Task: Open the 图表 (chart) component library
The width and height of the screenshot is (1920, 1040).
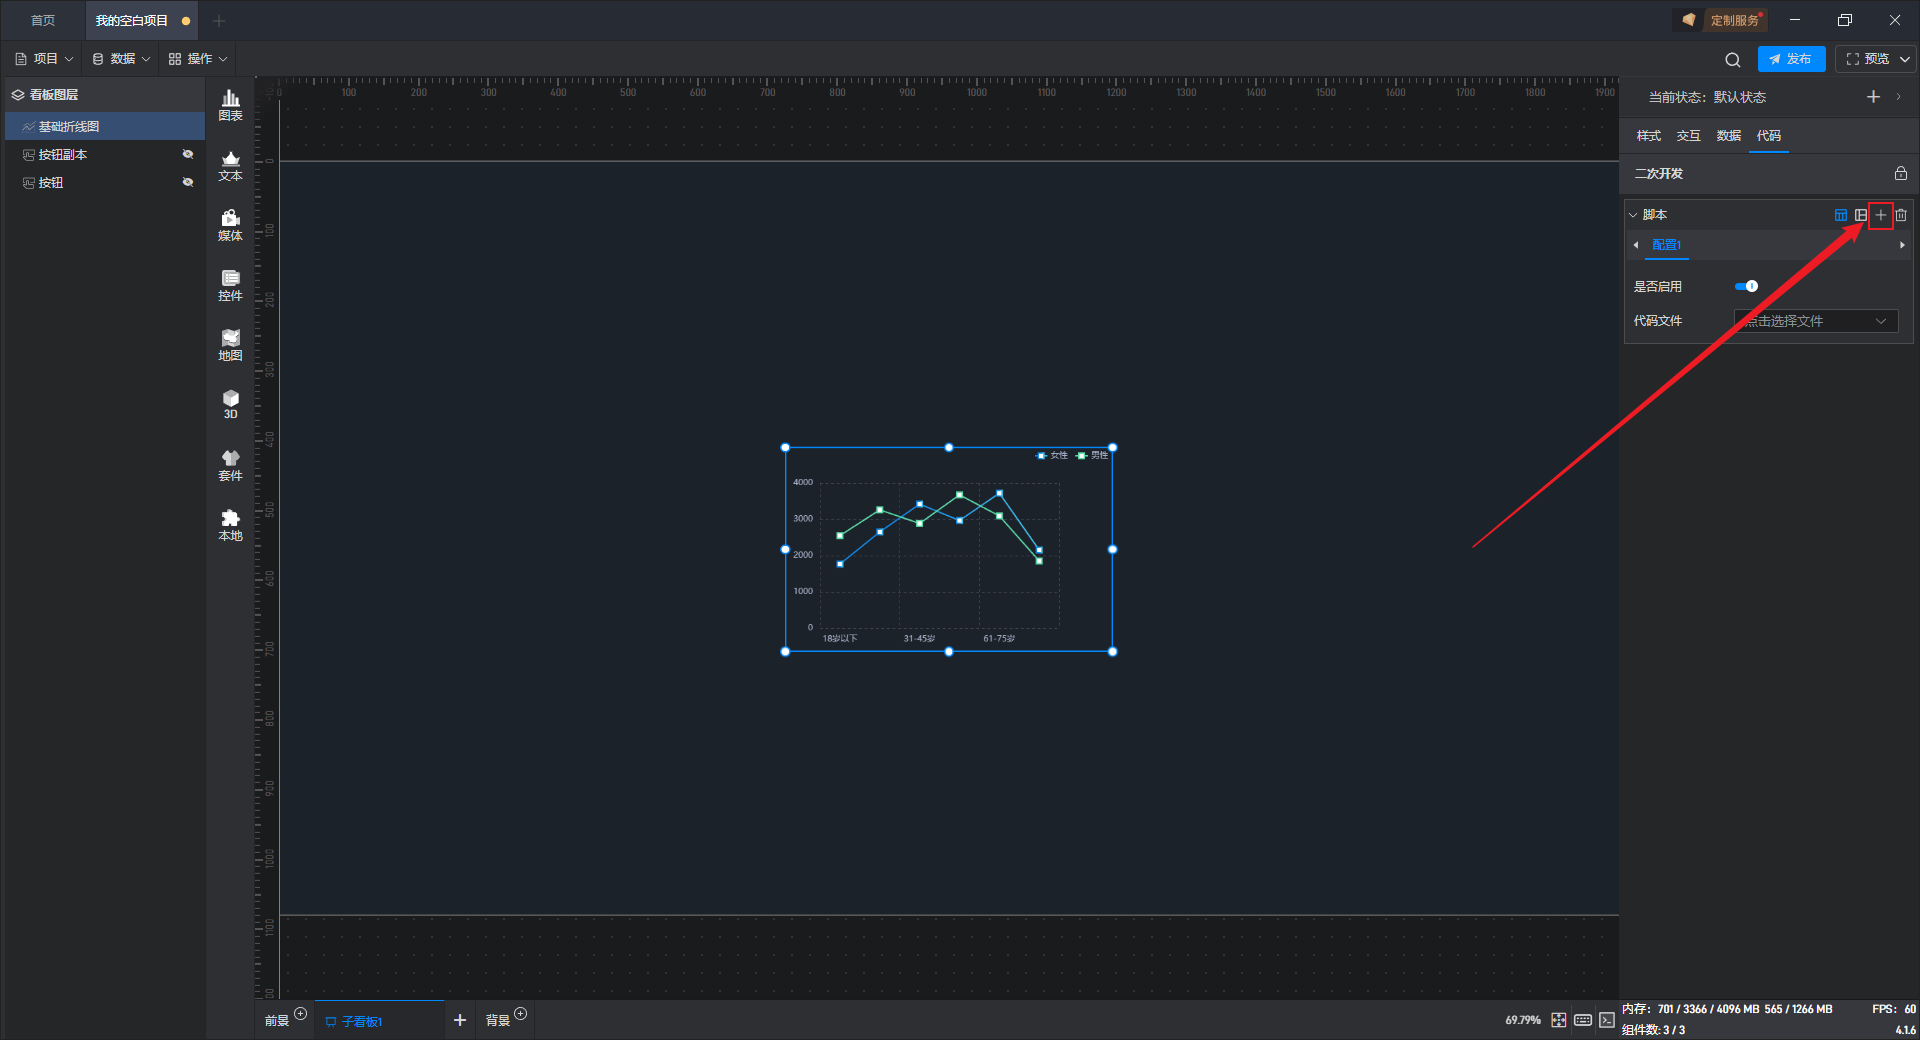Action: [x=230, y=104]
